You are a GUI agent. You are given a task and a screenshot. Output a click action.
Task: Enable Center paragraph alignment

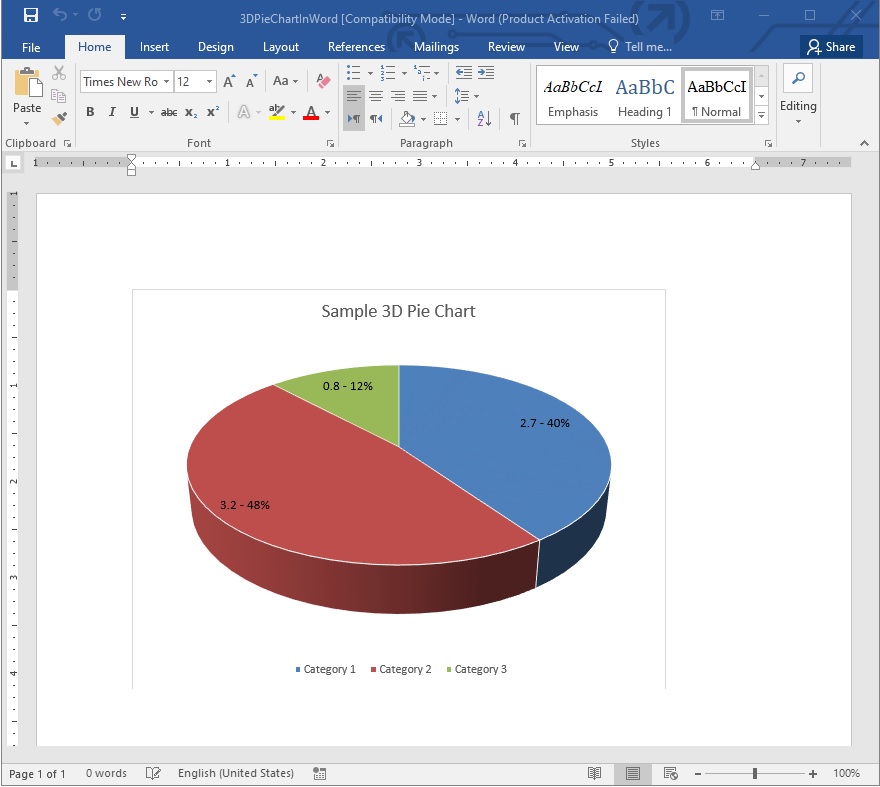(375, 95)
